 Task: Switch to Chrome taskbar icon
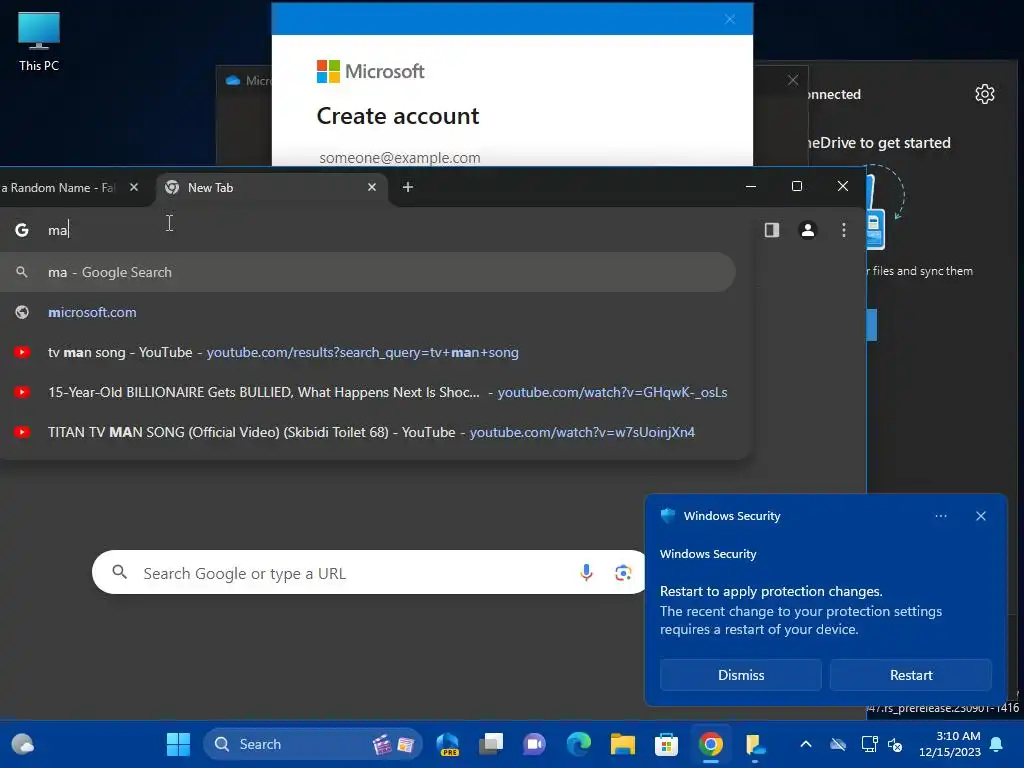pos(711,744)
